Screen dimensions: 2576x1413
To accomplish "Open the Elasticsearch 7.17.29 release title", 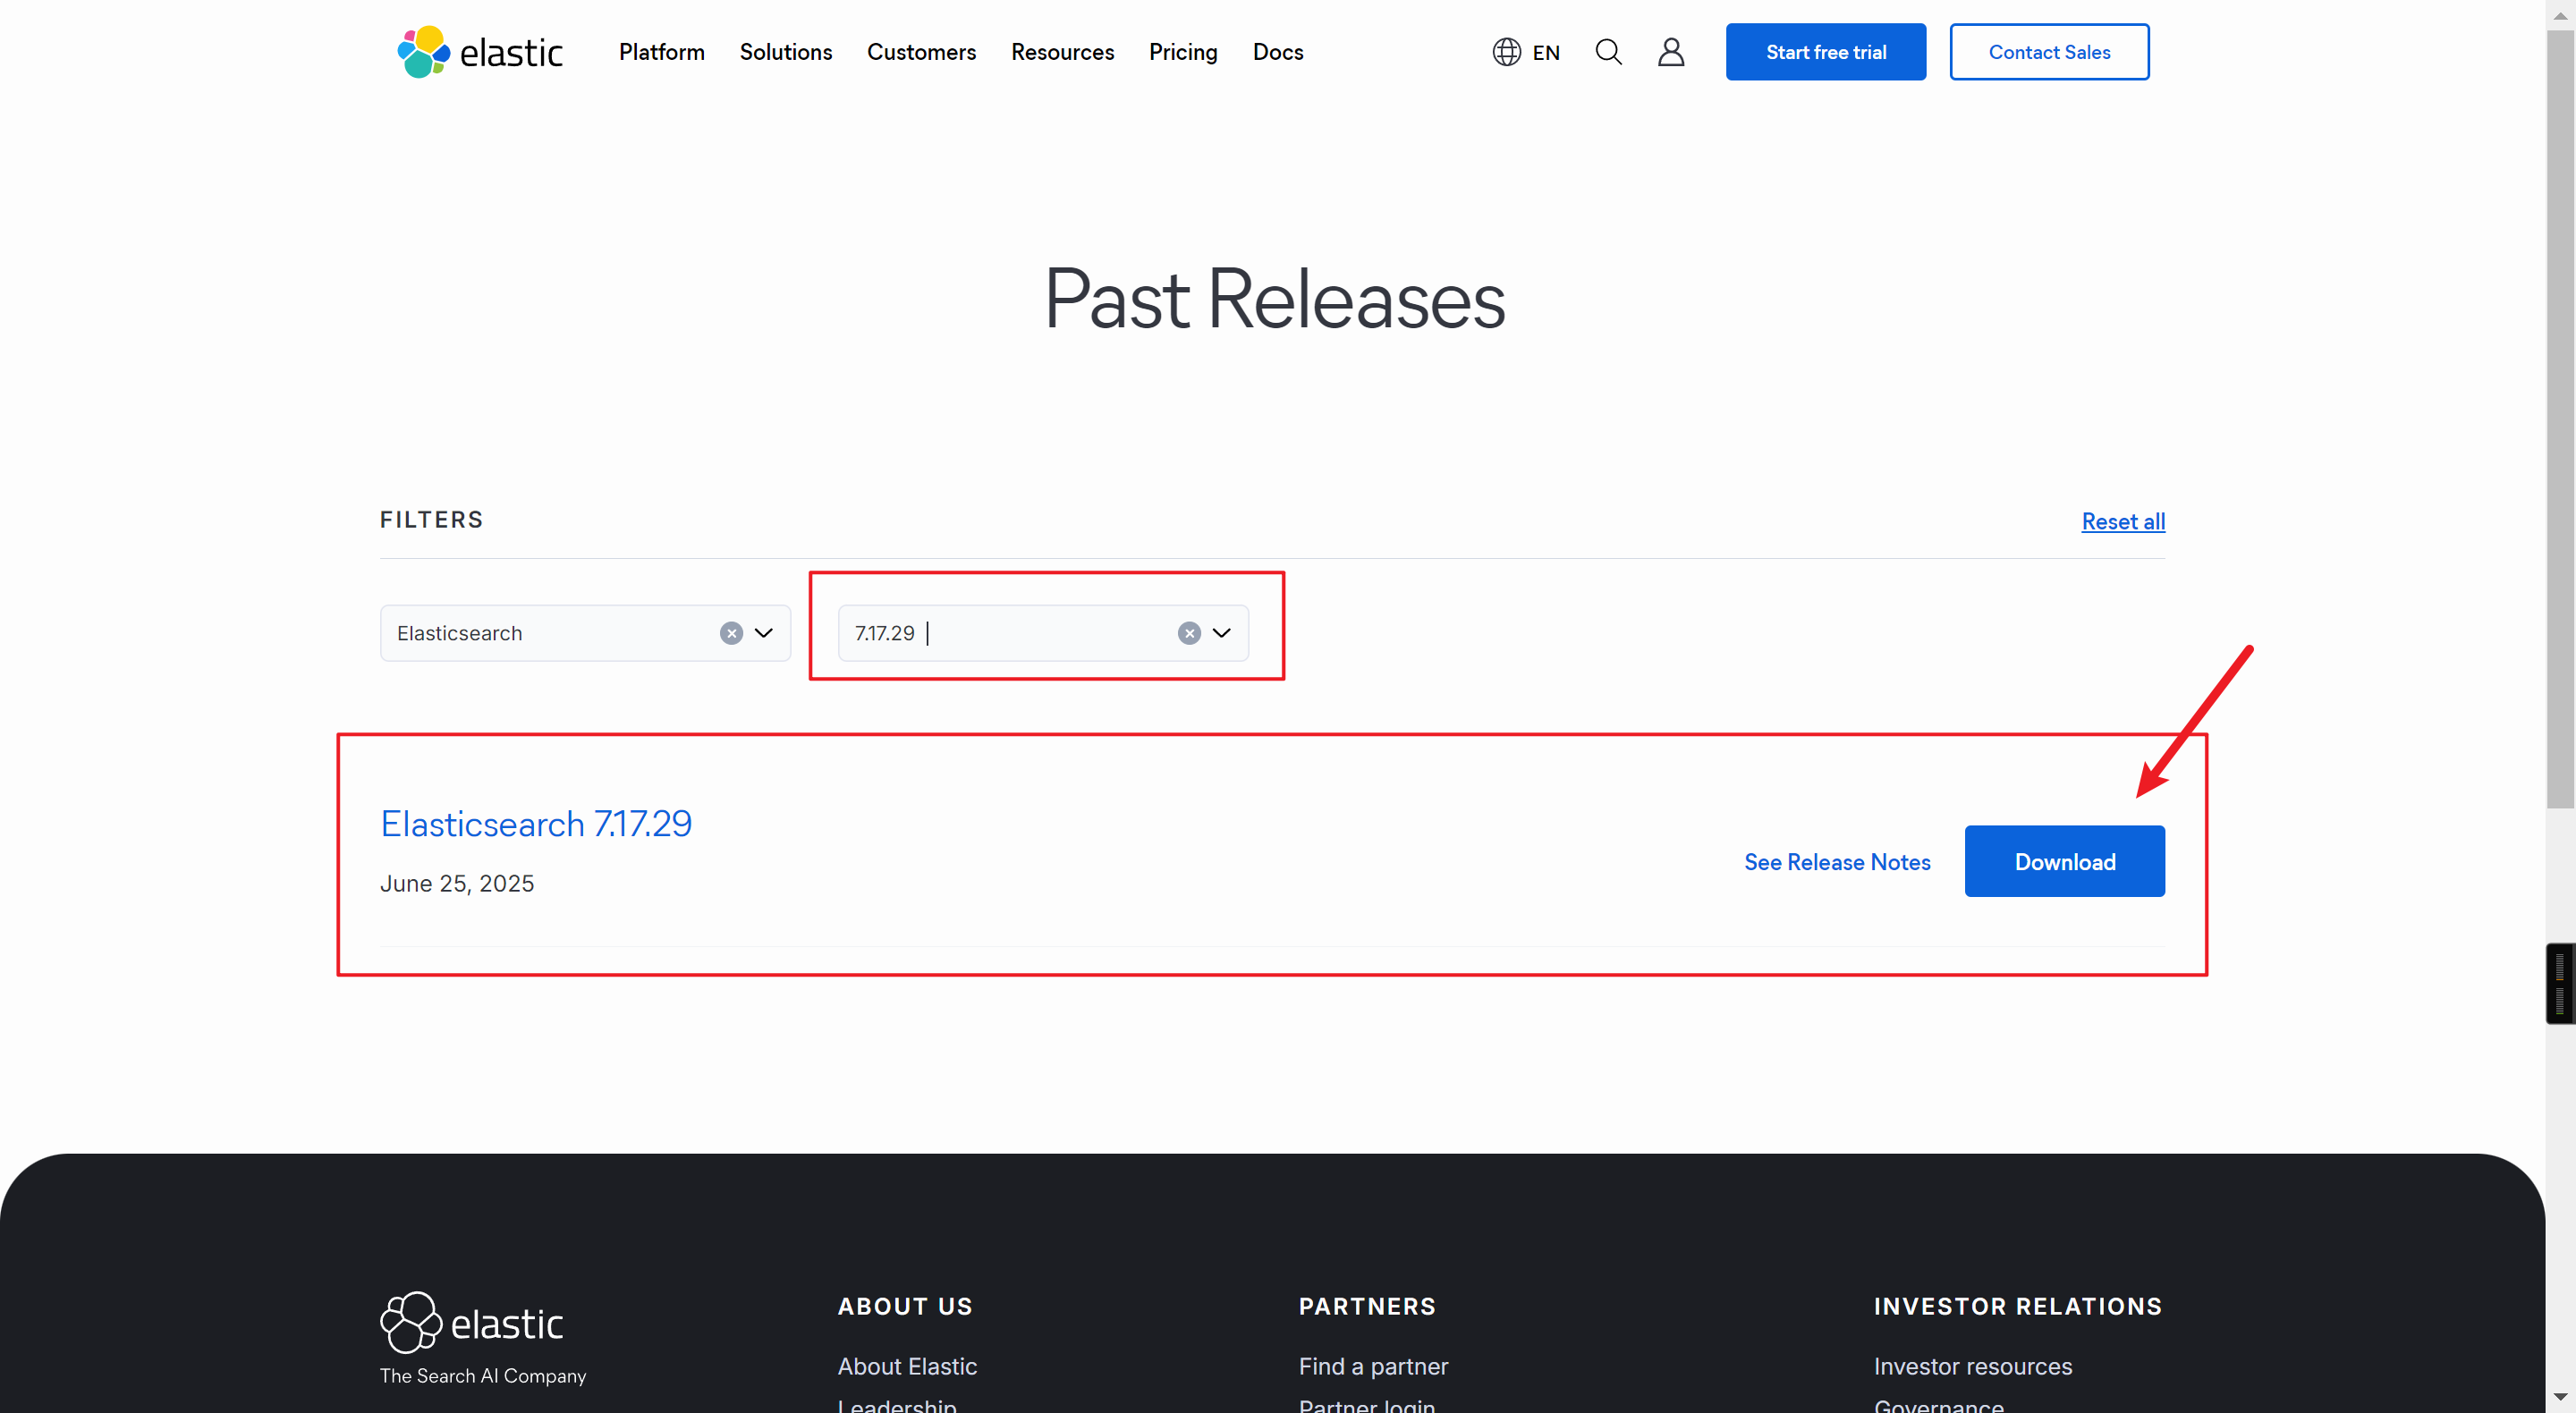I will tap(536, 823).
